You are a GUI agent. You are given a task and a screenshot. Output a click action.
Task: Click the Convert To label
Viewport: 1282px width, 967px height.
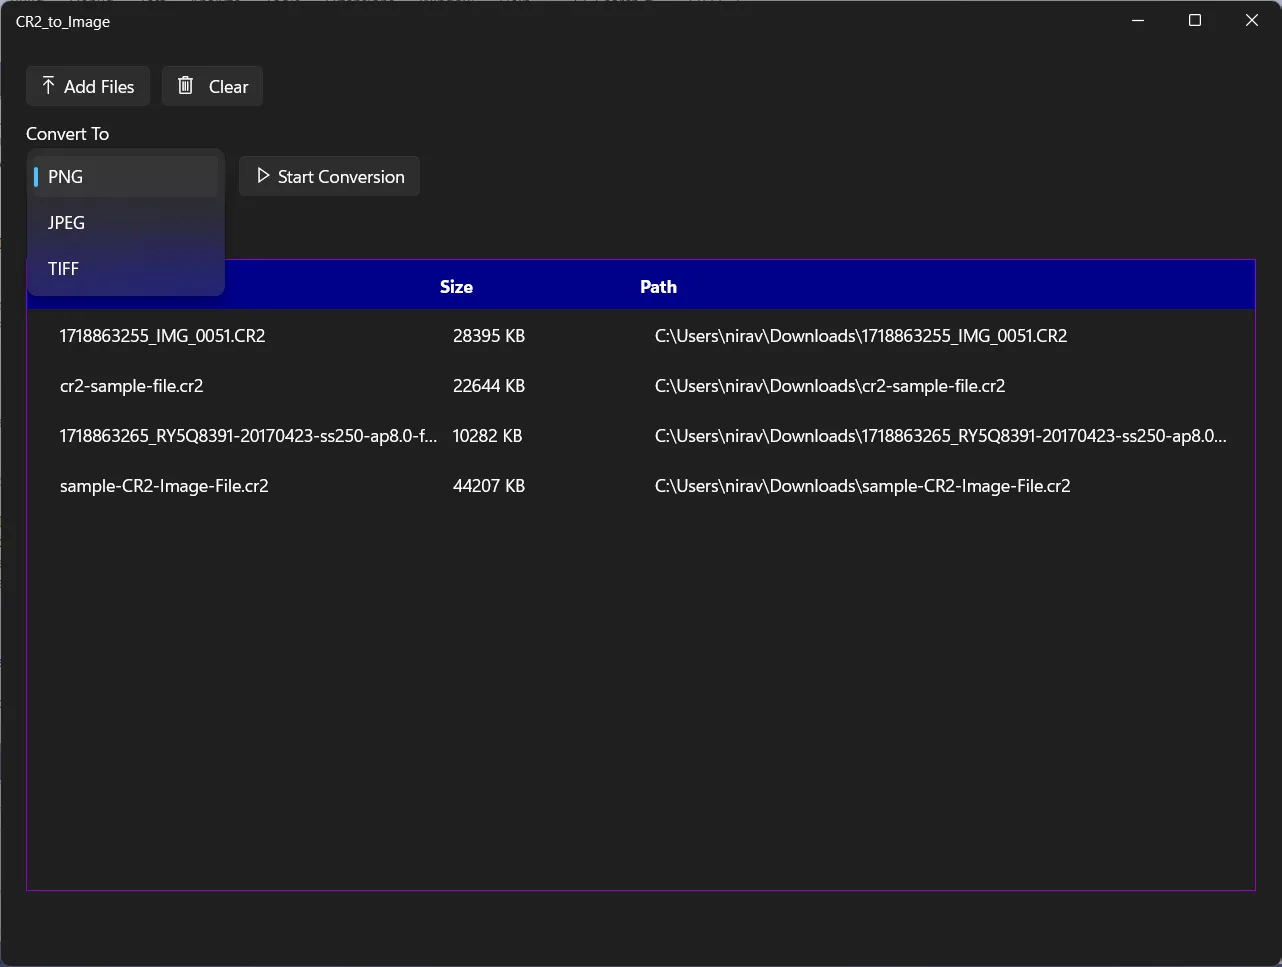[68, 134]
